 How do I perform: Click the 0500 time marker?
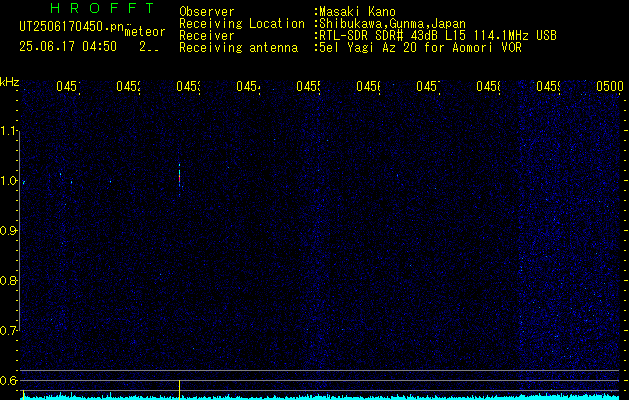click(x=610, y=86)
